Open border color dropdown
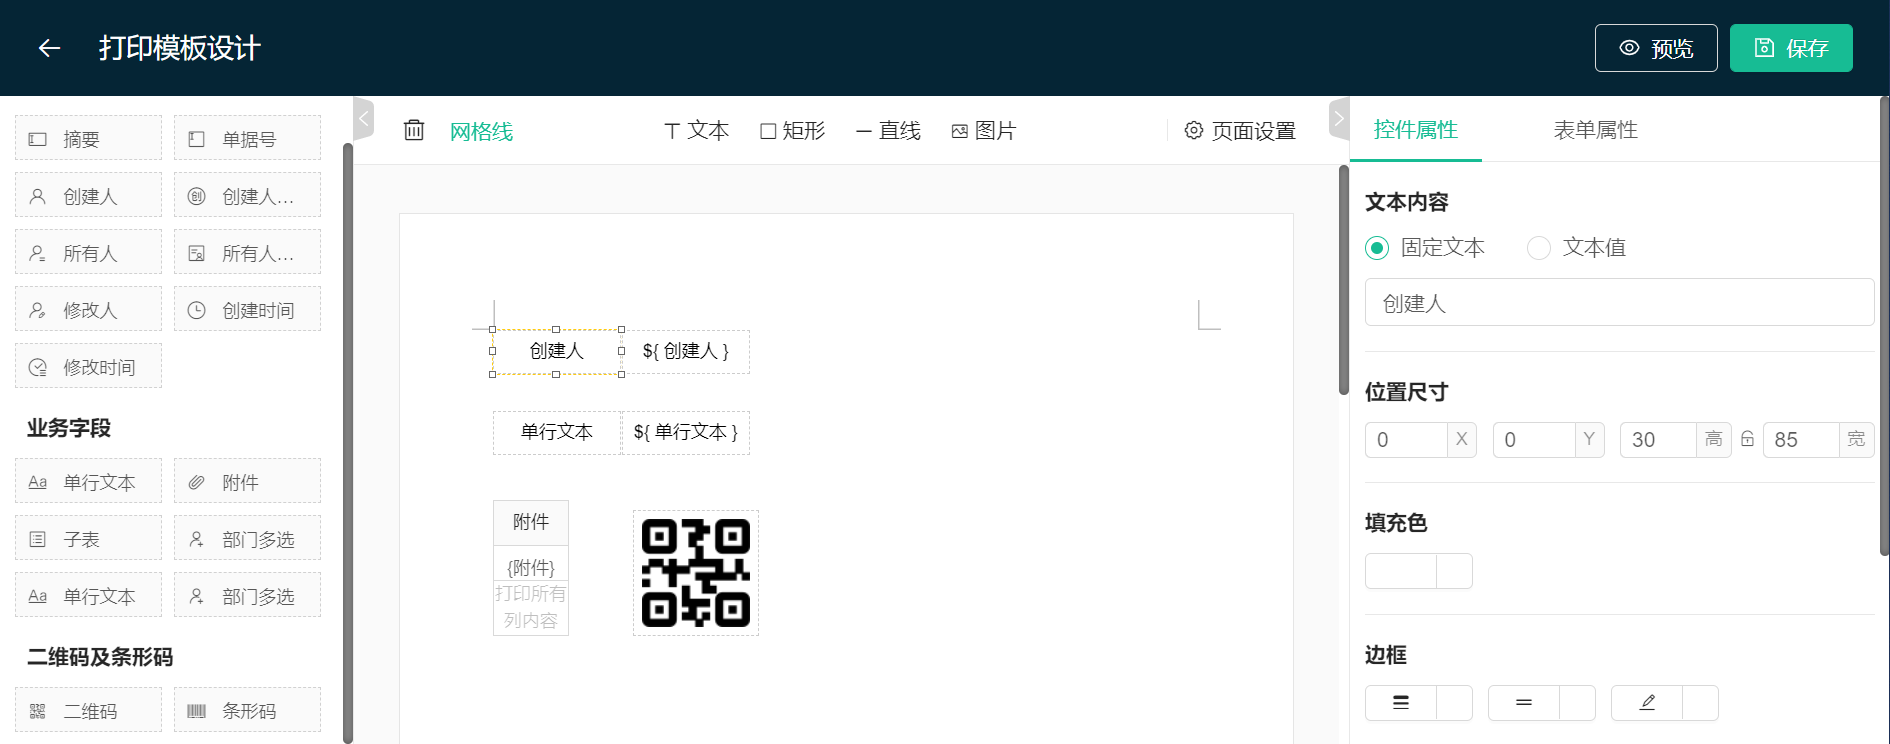 click(1701, 703)
